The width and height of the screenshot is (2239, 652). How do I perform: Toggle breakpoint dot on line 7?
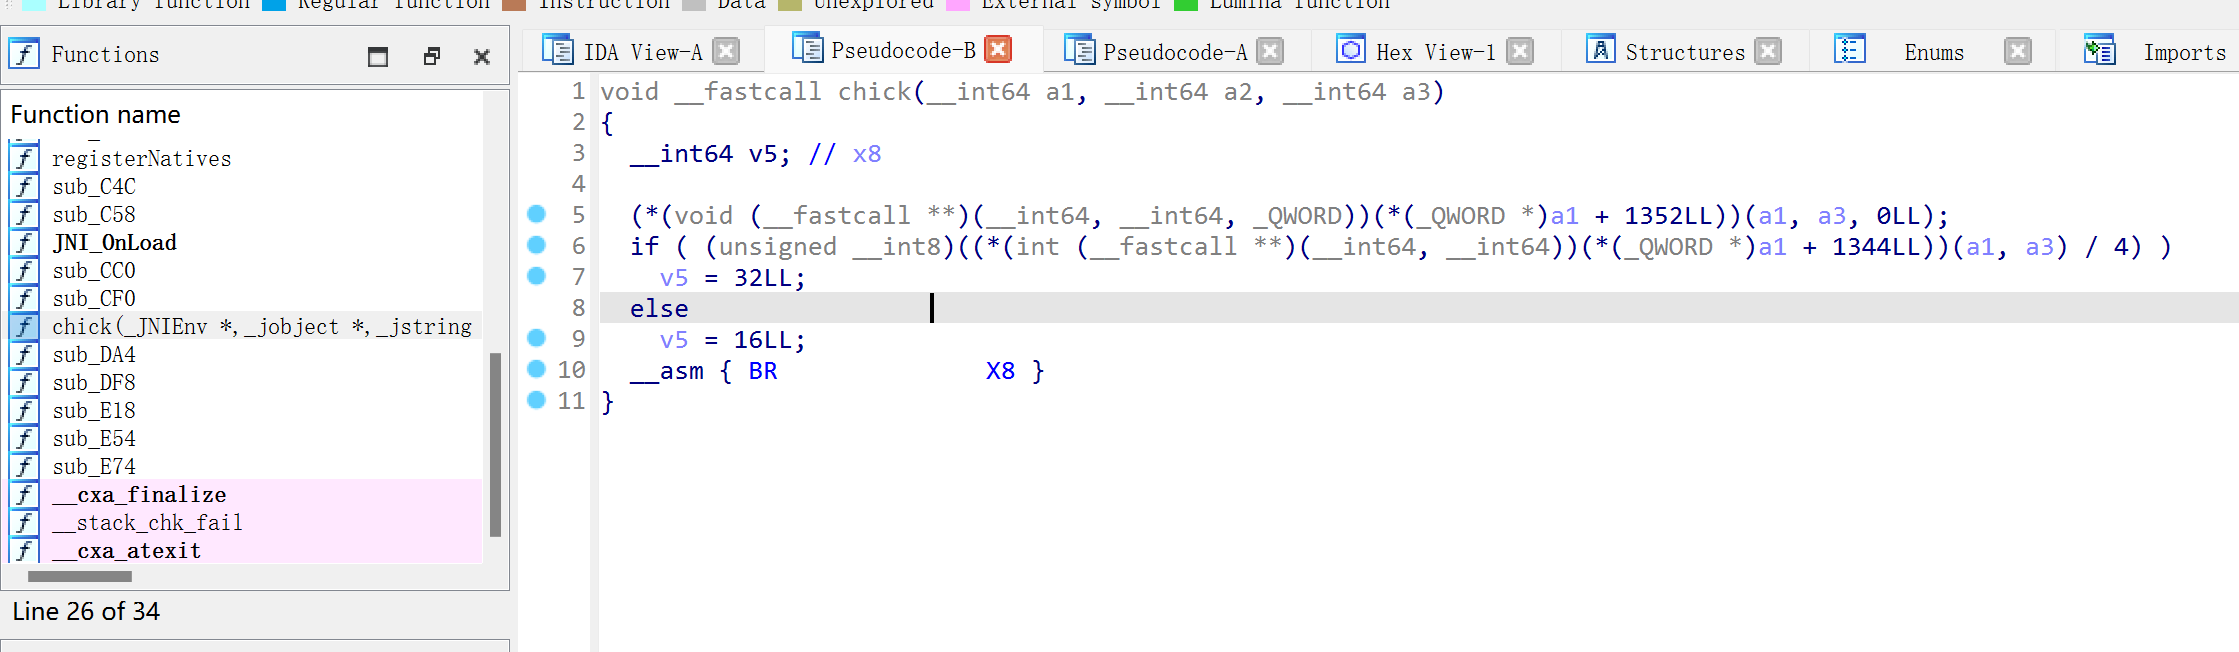pos(536,276)
